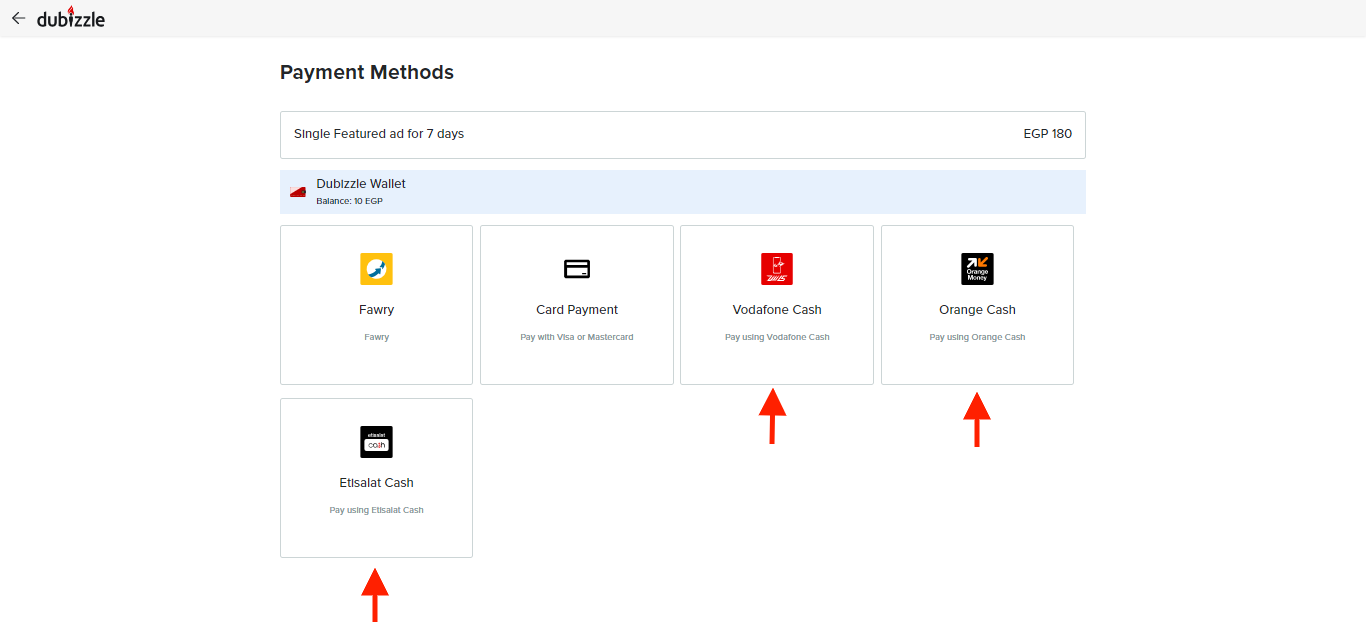Click the 'Payment Methods' heading
This screenshot has height=643, width=1367.
[x=367, y=72]
